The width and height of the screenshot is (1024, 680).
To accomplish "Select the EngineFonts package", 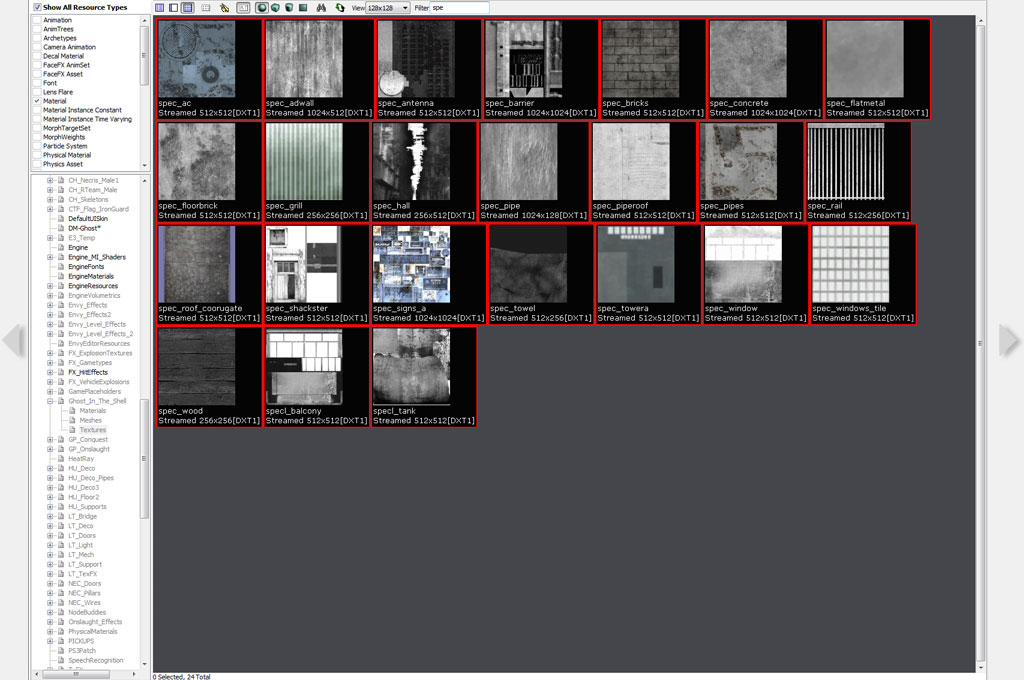I will pyautogui.click(x=86, y=267).
